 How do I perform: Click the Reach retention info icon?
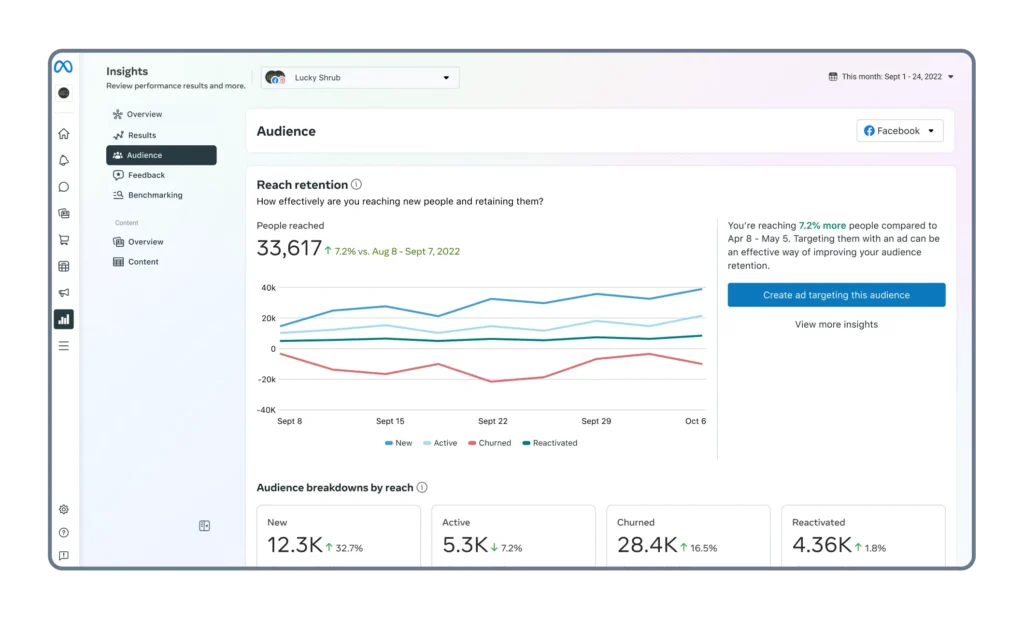357,185
